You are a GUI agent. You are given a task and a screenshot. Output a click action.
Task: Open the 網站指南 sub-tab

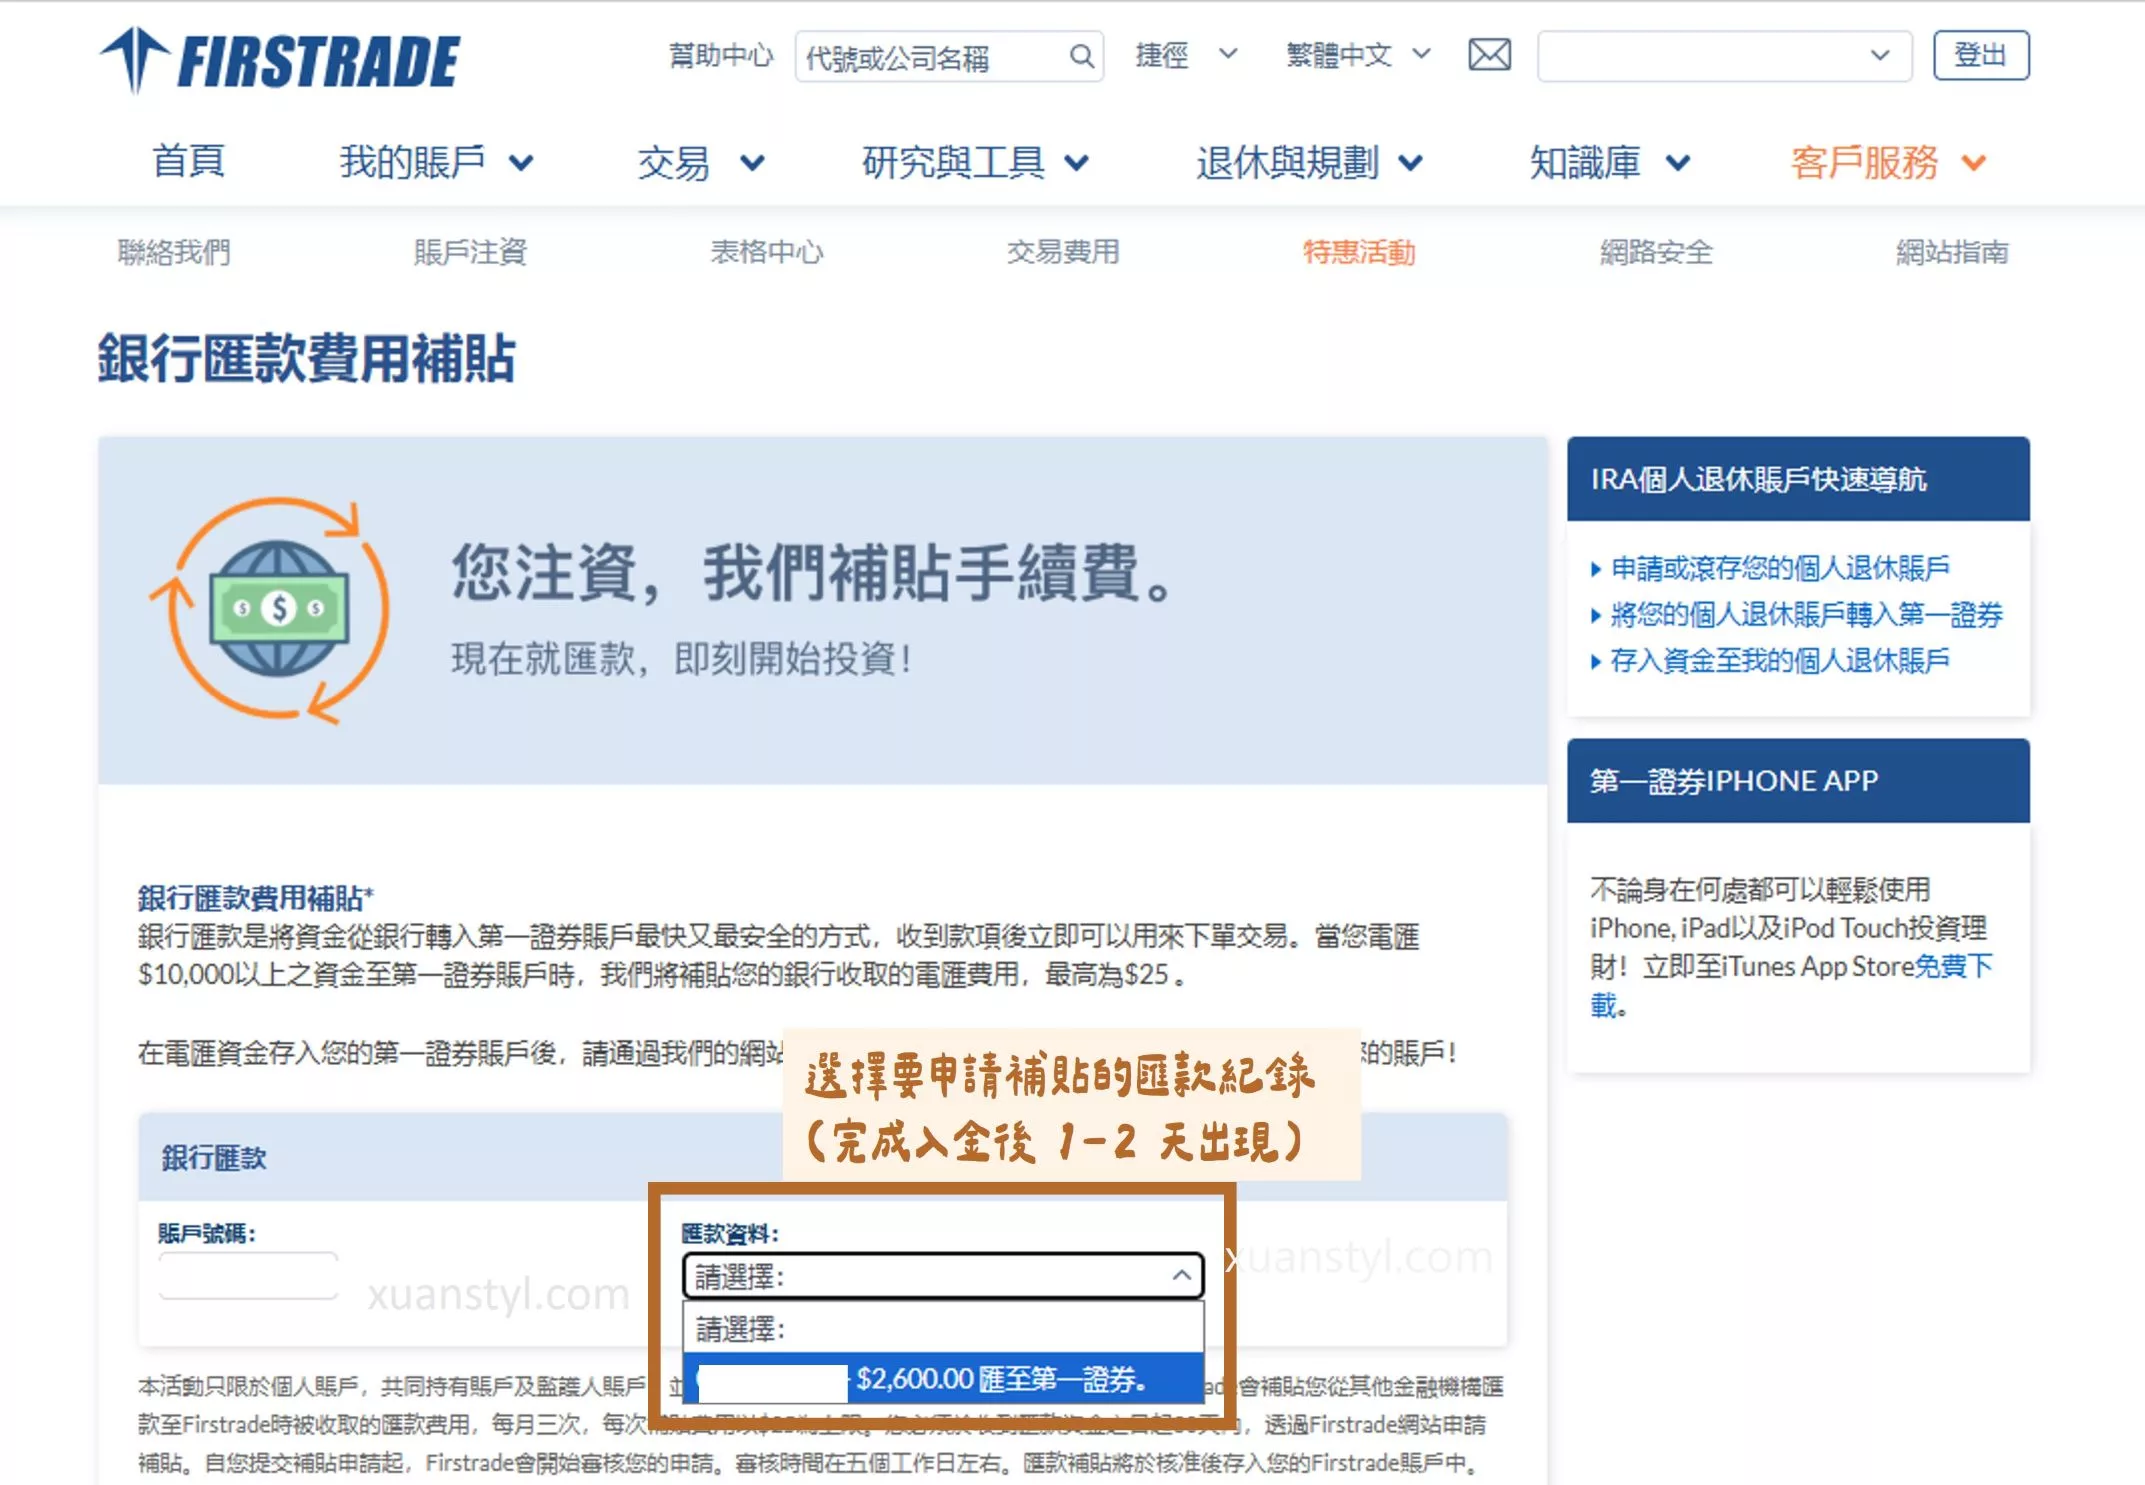click(1952, 252)
